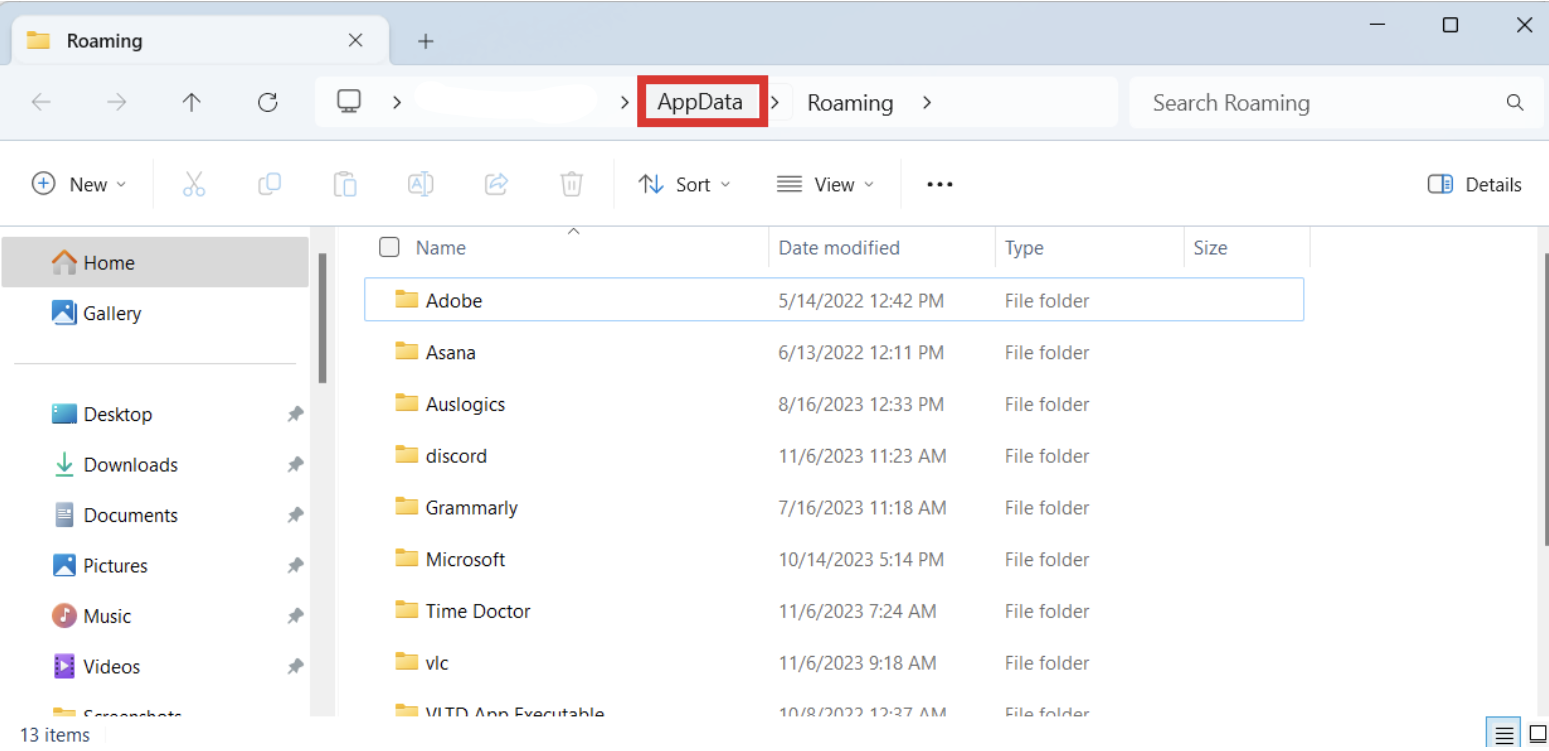Unpin Downloads from quick access
The height and width of the screenshot is (751, 1549).
[295, 465]
